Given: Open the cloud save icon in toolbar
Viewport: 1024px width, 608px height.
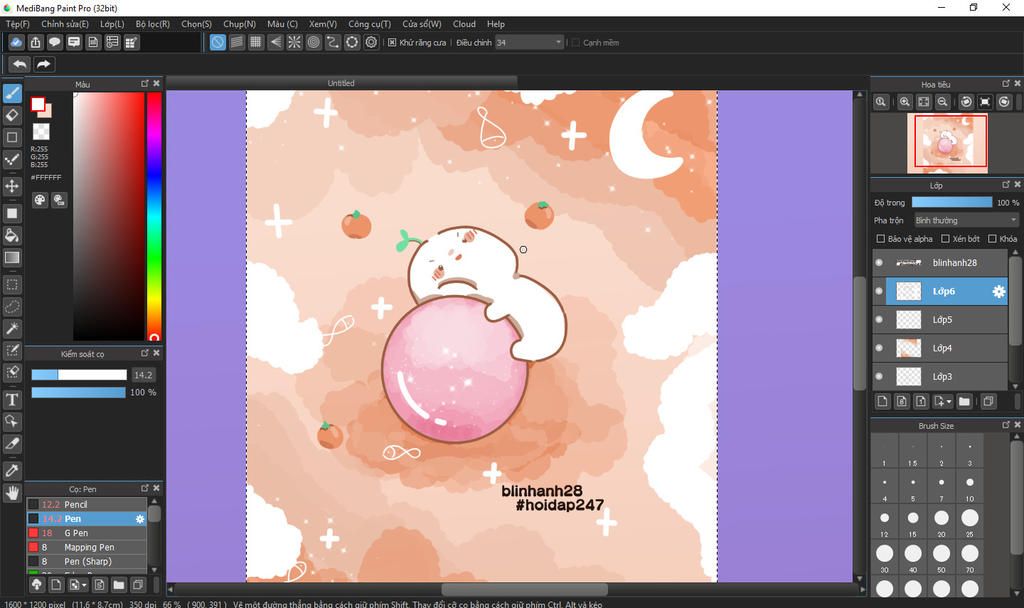Looking at the screenshot, I should (16, 42).
